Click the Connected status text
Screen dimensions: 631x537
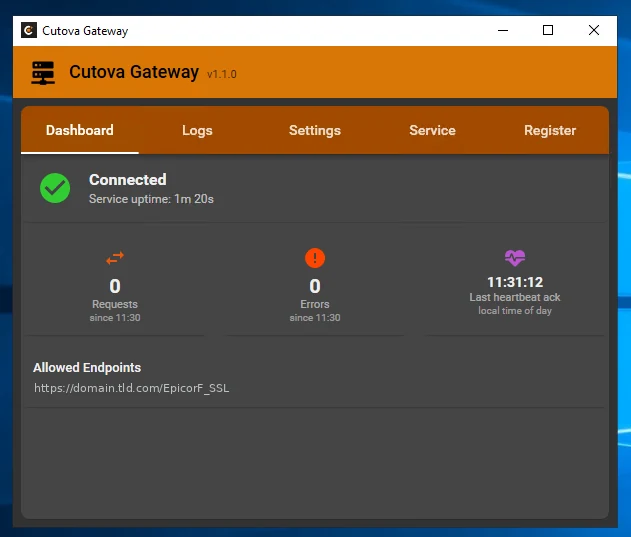click(128, 180)
